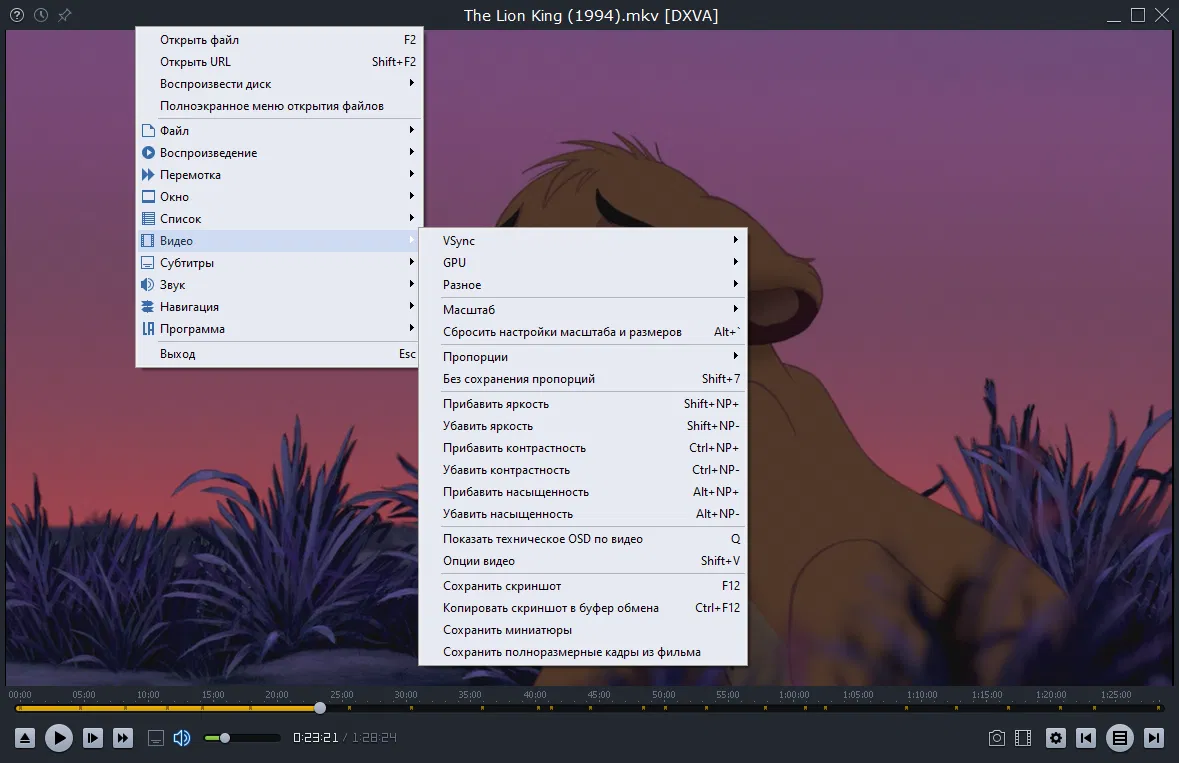Click the camera screenshot icon
Image resolution: width=1179 pixels, height=763 pixels.
point(996,738)
